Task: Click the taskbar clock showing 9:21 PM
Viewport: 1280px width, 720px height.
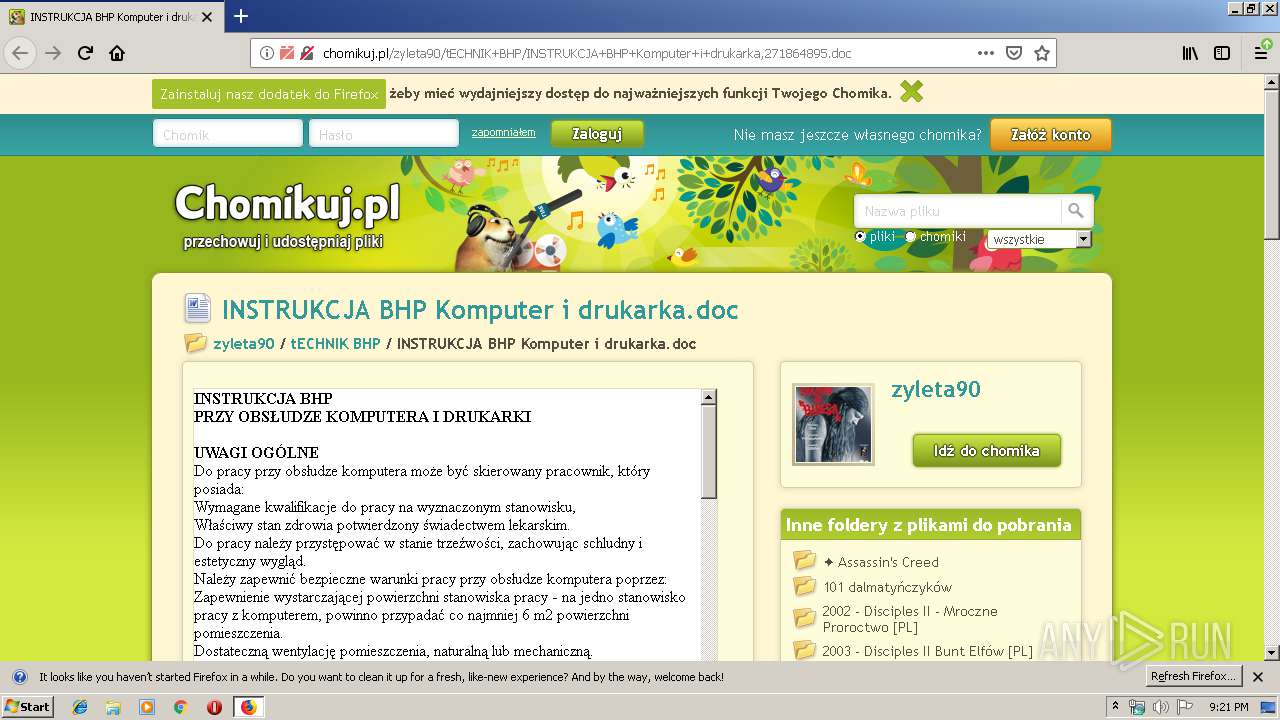Action: [x=1229, y=707]
